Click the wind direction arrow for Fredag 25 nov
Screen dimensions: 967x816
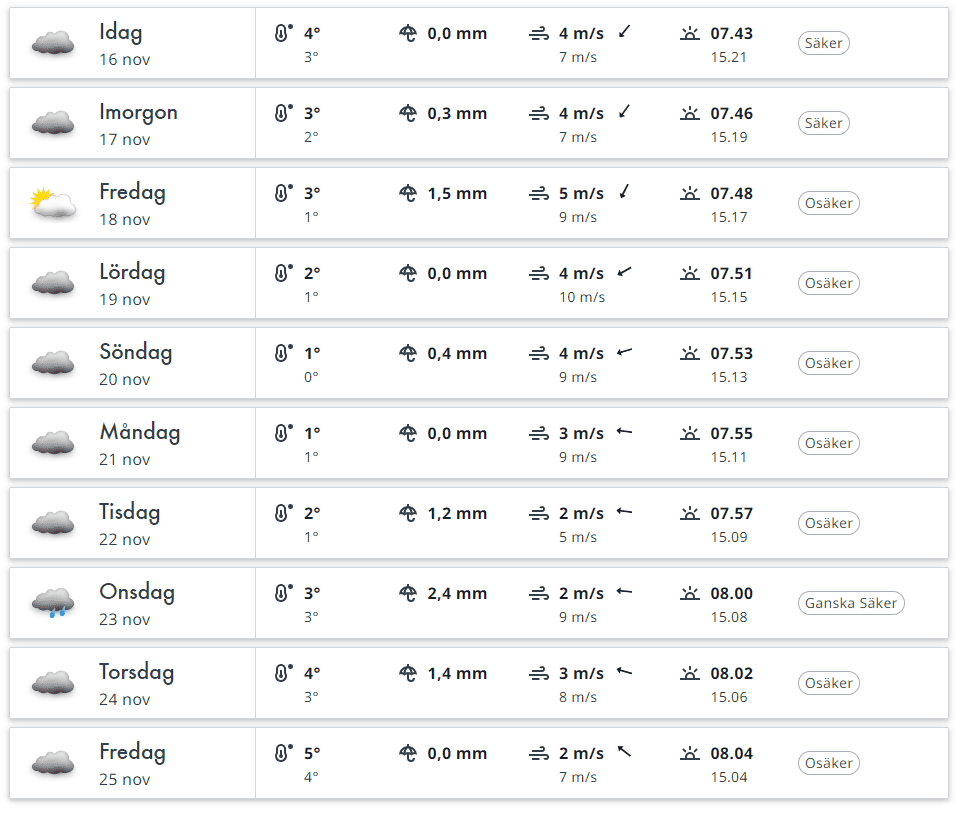(624, 752)
